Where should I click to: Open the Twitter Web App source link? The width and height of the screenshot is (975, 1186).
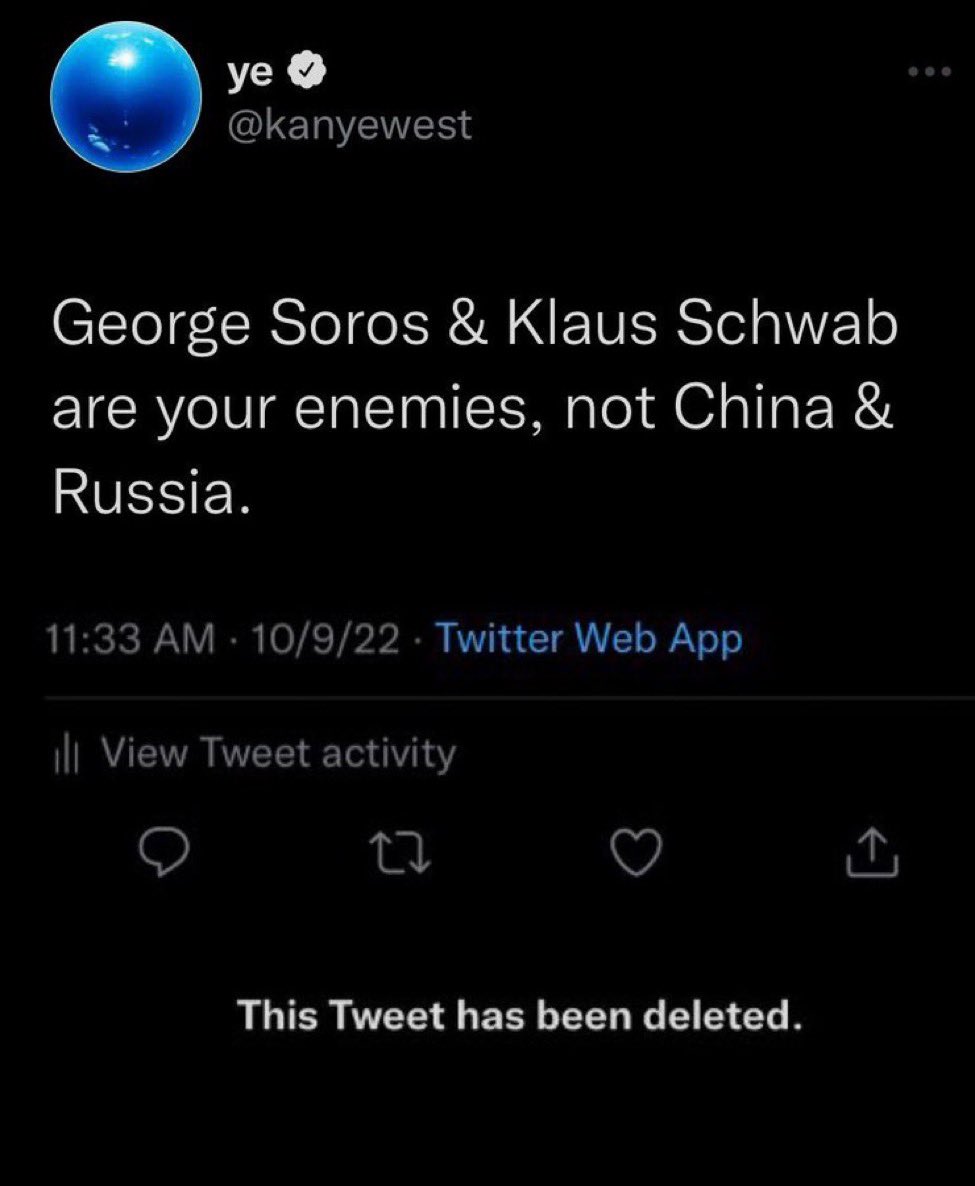click(x=590, y=639)
